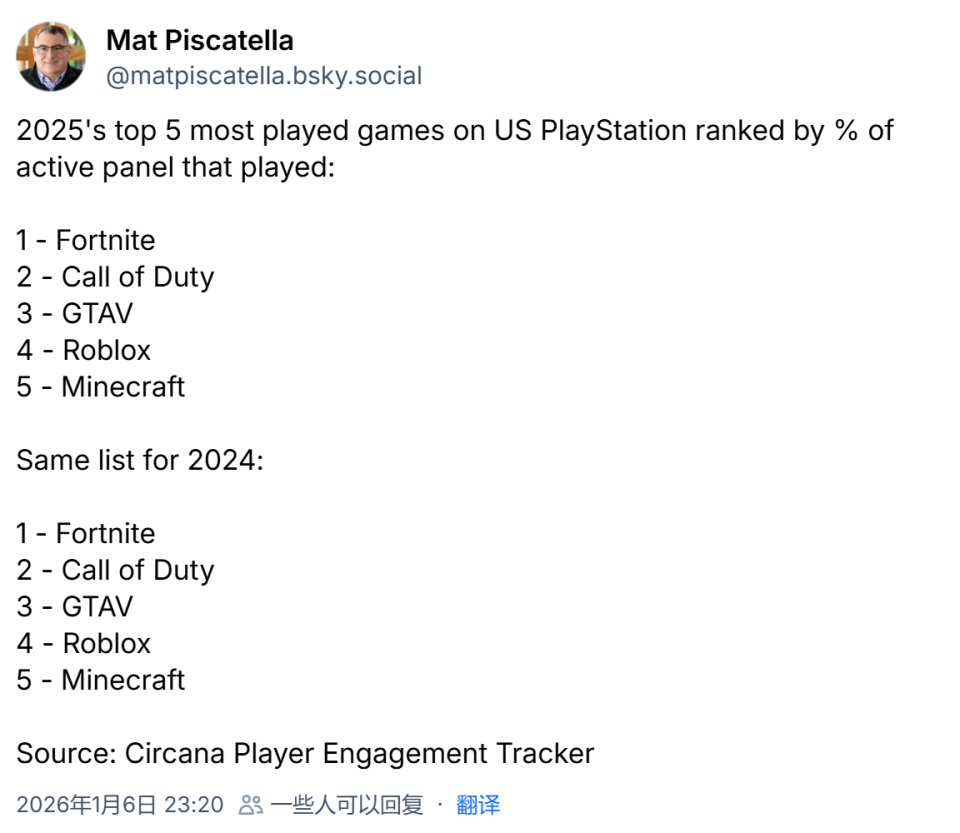Click the @matpiscatella.bsky.social handle
The height and width of the screenshot is (833, 960).
point(264,76)
